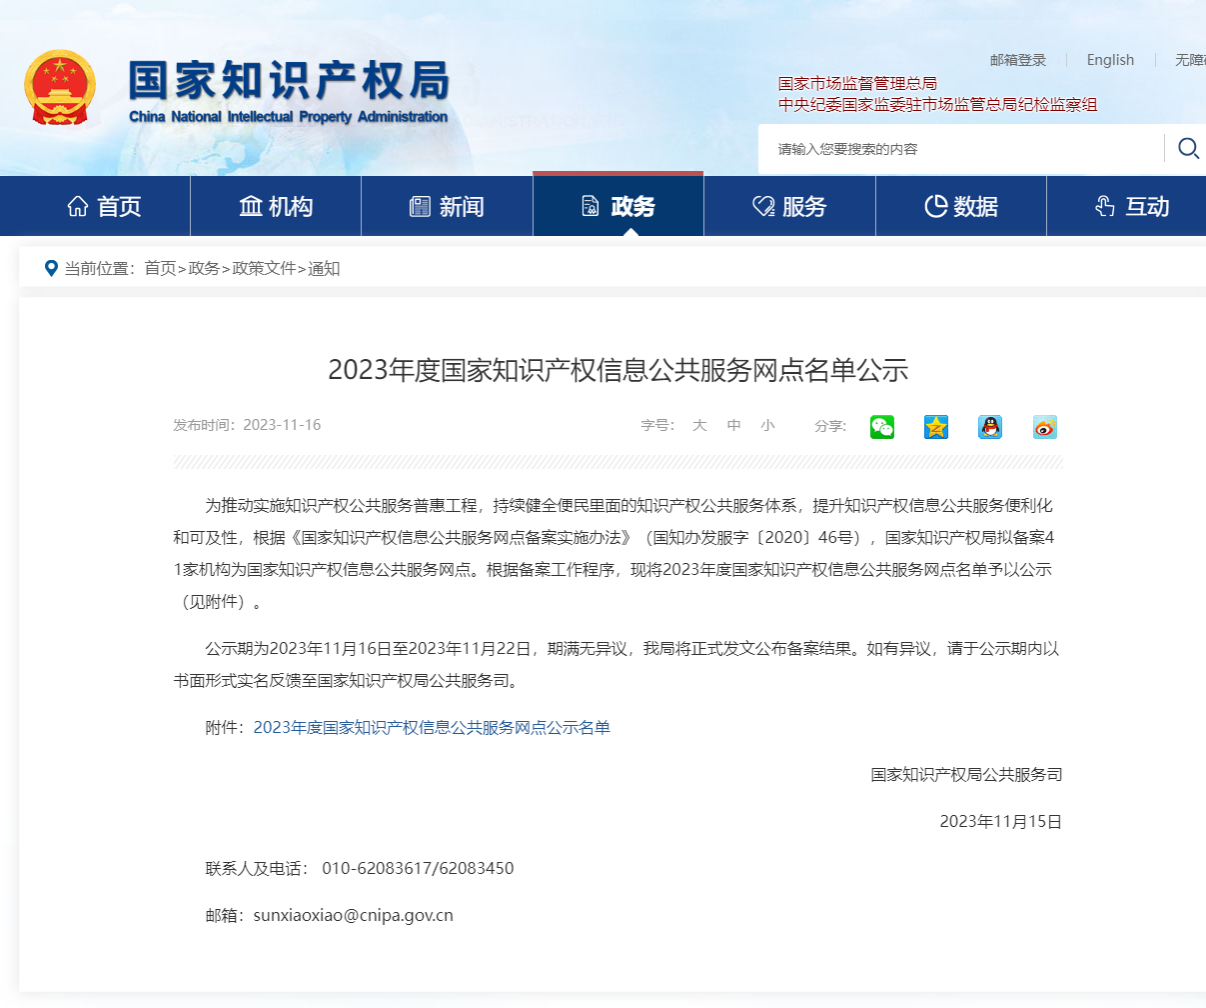Viewport: 1206px width, 1008px height.
Task: Share to Sina Weibo icon
Action: pyautogui.click(x=1044, y=427)
